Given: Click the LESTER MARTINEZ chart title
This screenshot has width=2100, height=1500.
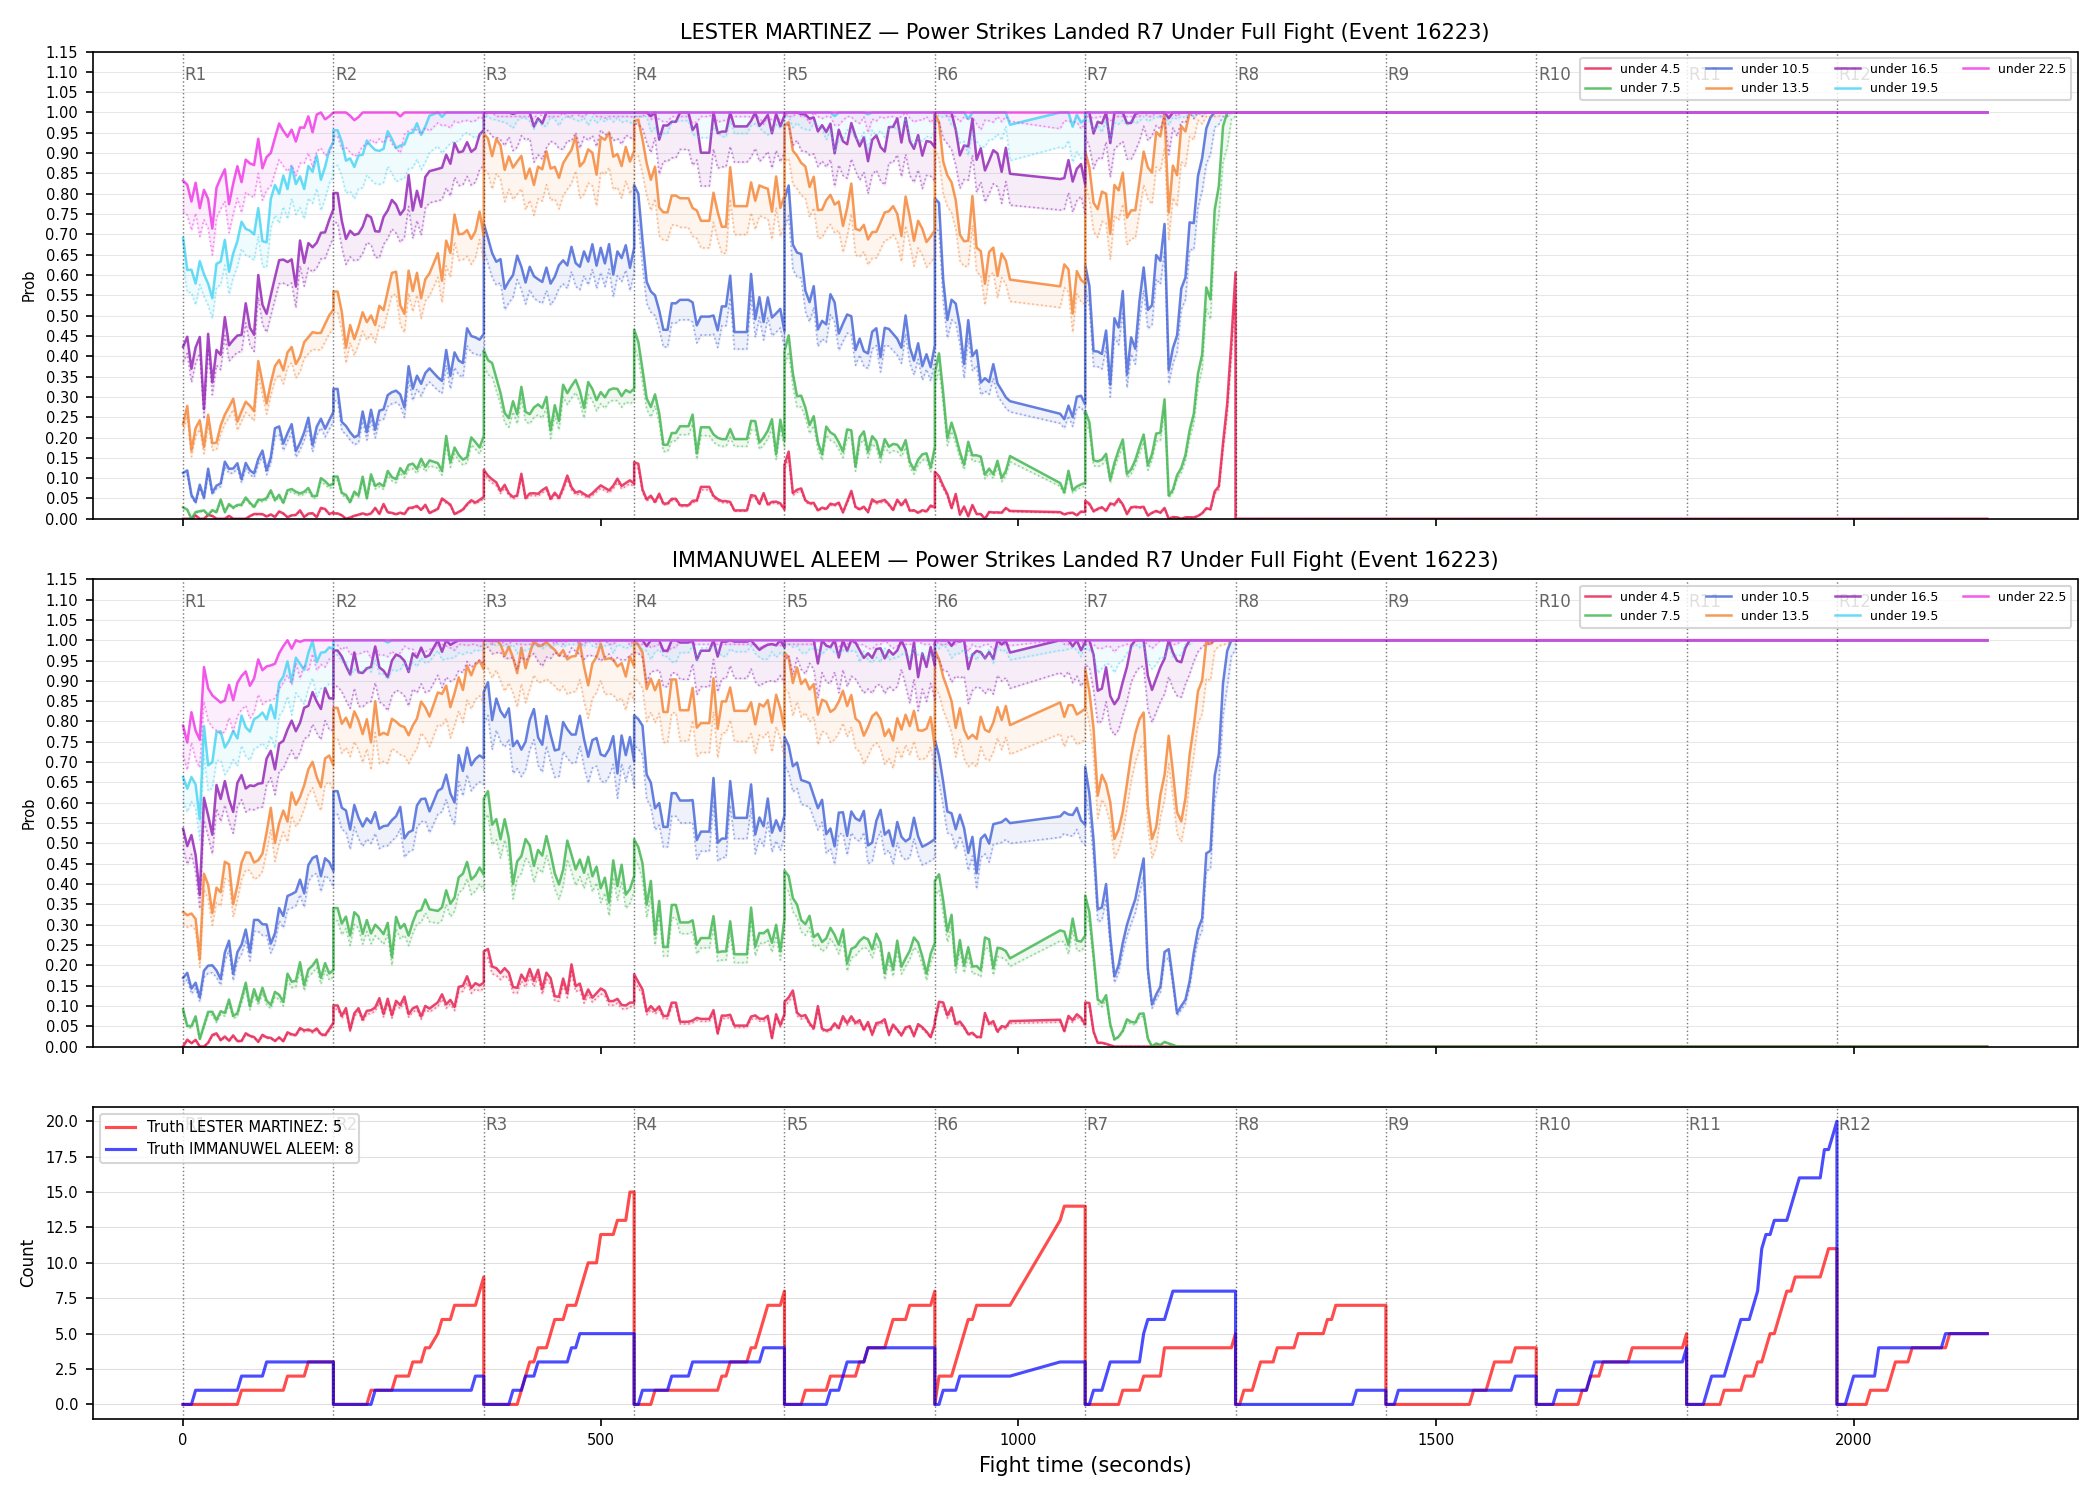Looking at the screenshot, I should pyautogui.click(x=1084, y=32).
